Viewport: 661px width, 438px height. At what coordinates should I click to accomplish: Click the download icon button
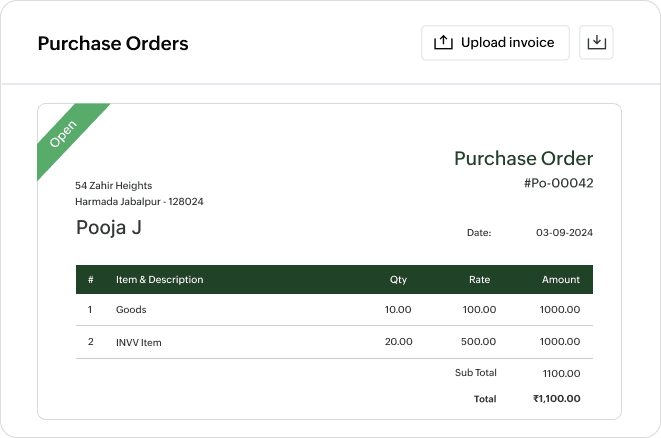pos(596,43)
